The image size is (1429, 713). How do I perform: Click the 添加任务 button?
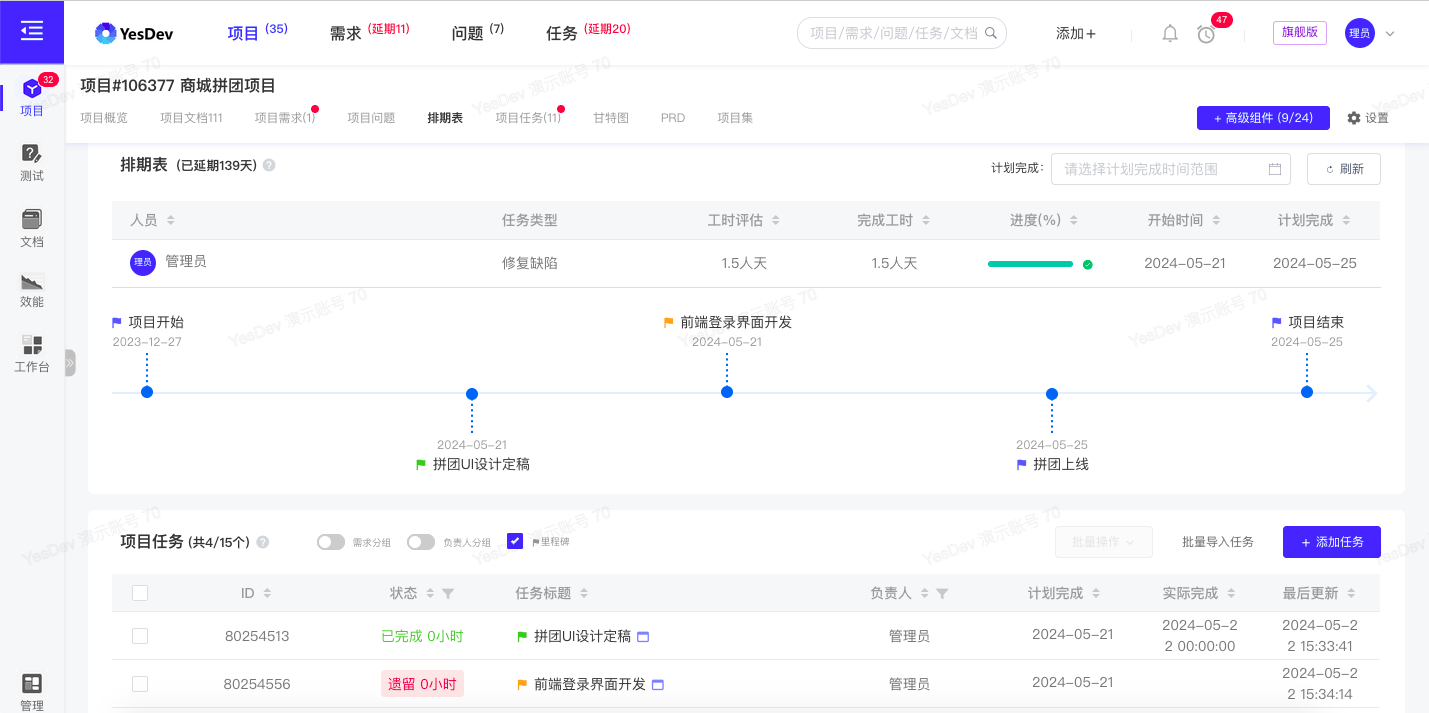[1331, 541]
